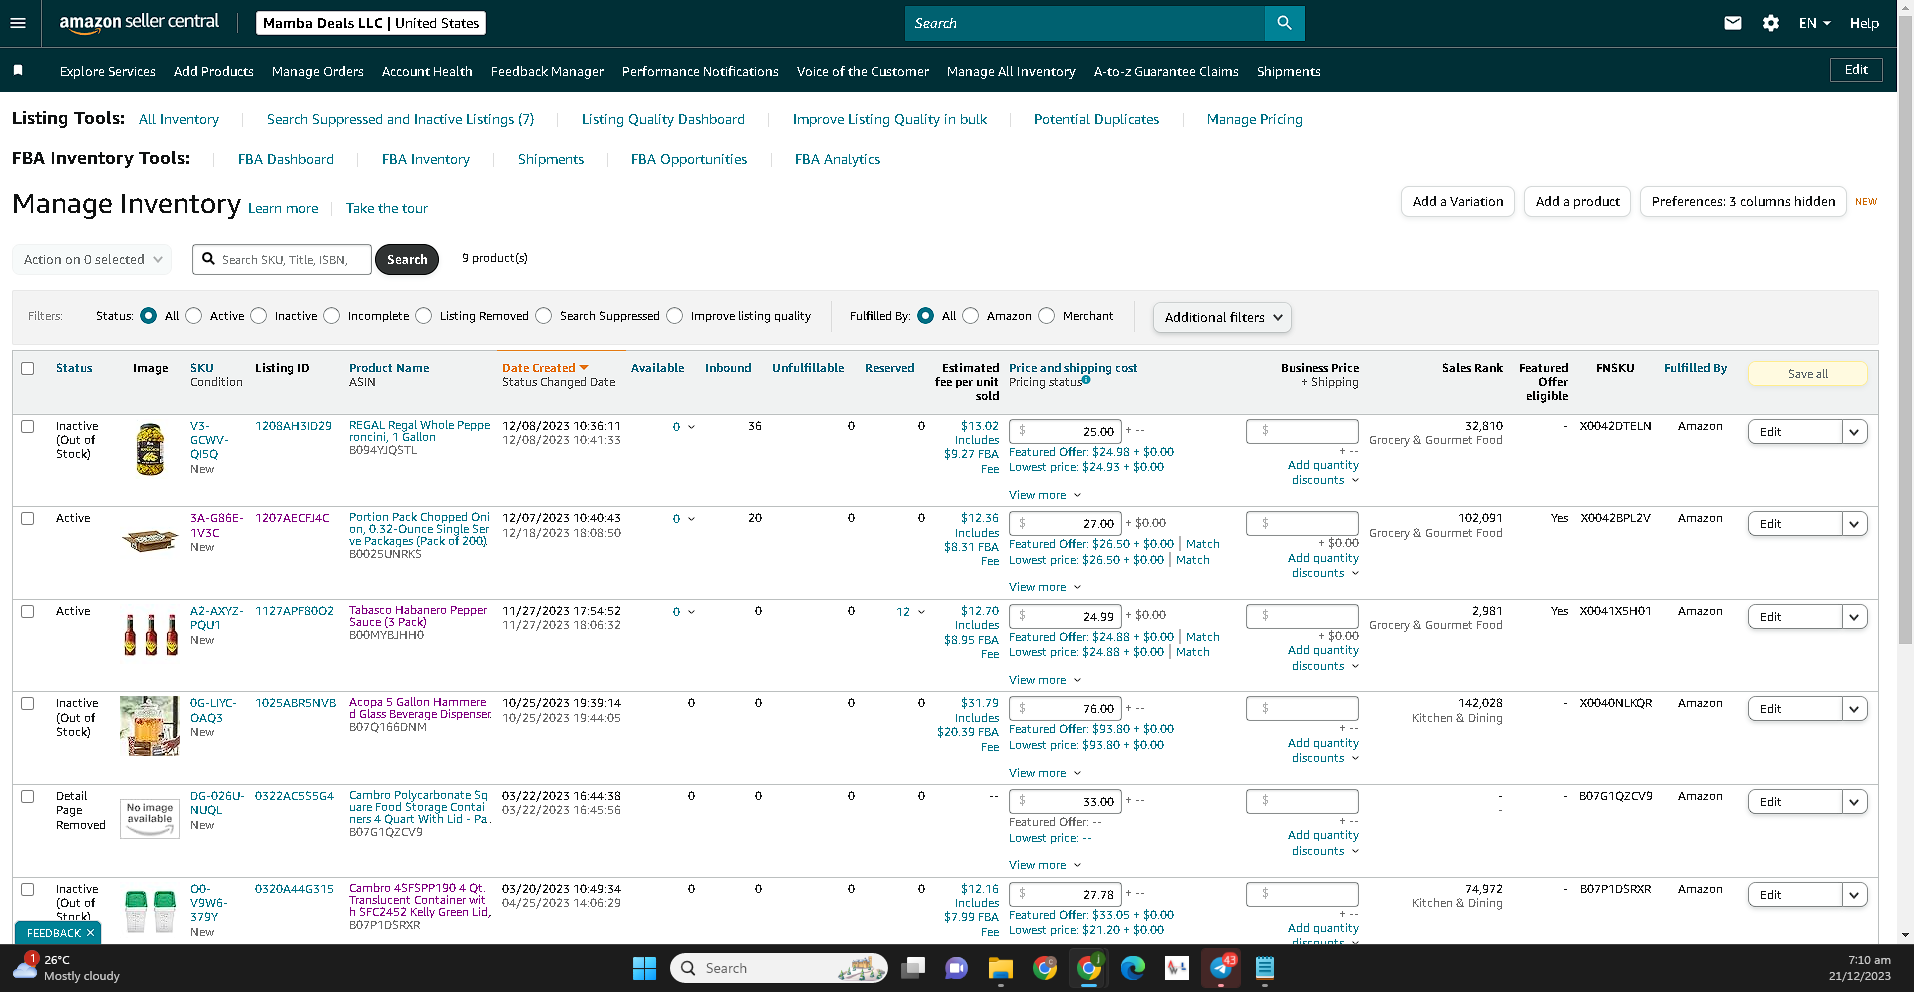Click the Take the tour link

pyautogui.click(x=387, y=208)
